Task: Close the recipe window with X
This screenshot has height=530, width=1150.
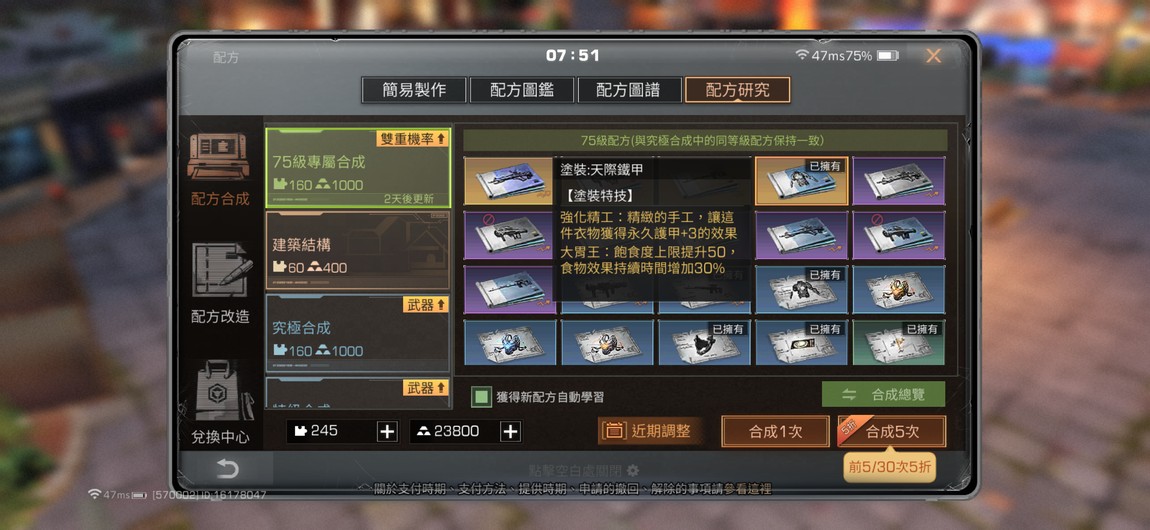Action: coord(933,56)
